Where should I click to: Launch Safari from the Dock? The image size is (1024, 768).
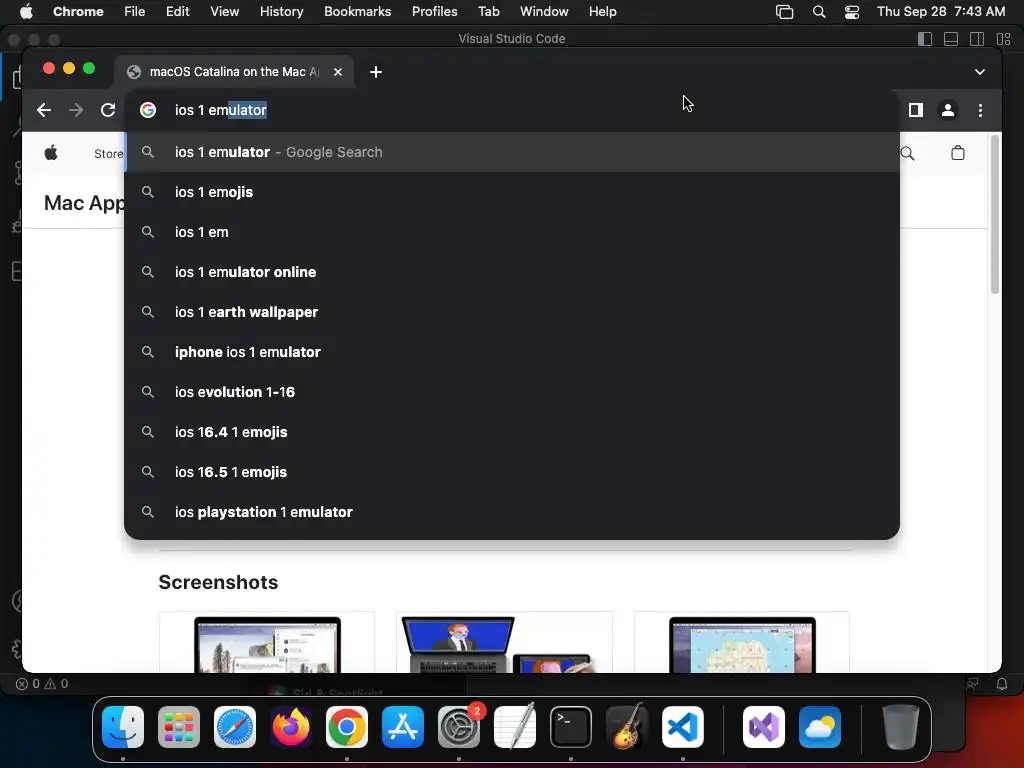235,727
